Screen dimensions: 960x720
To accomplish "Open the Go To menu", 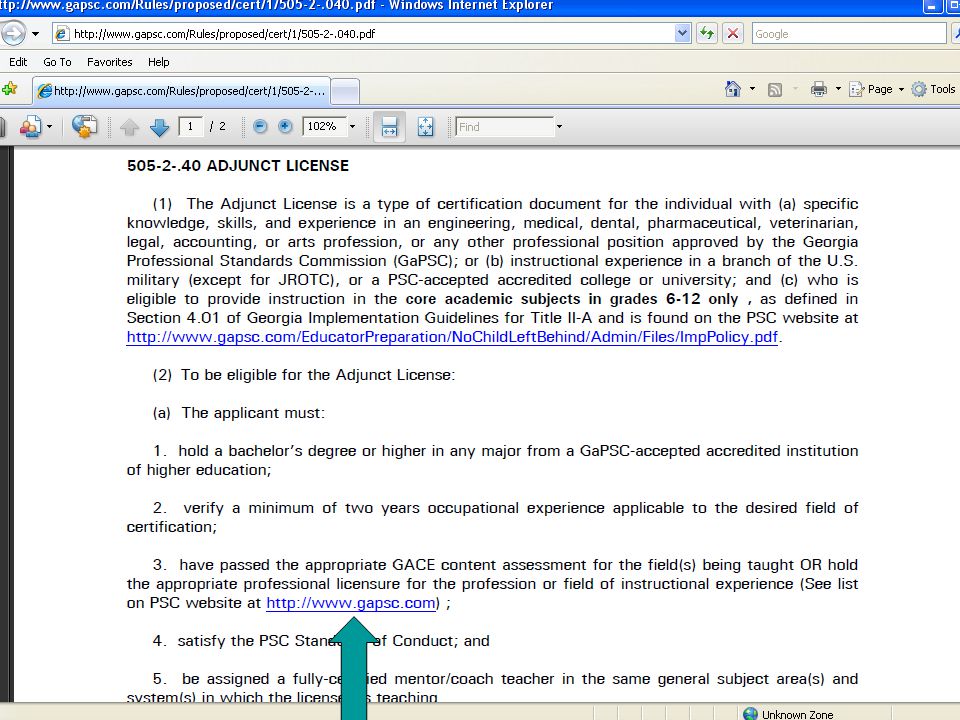I will coord(57,62).
